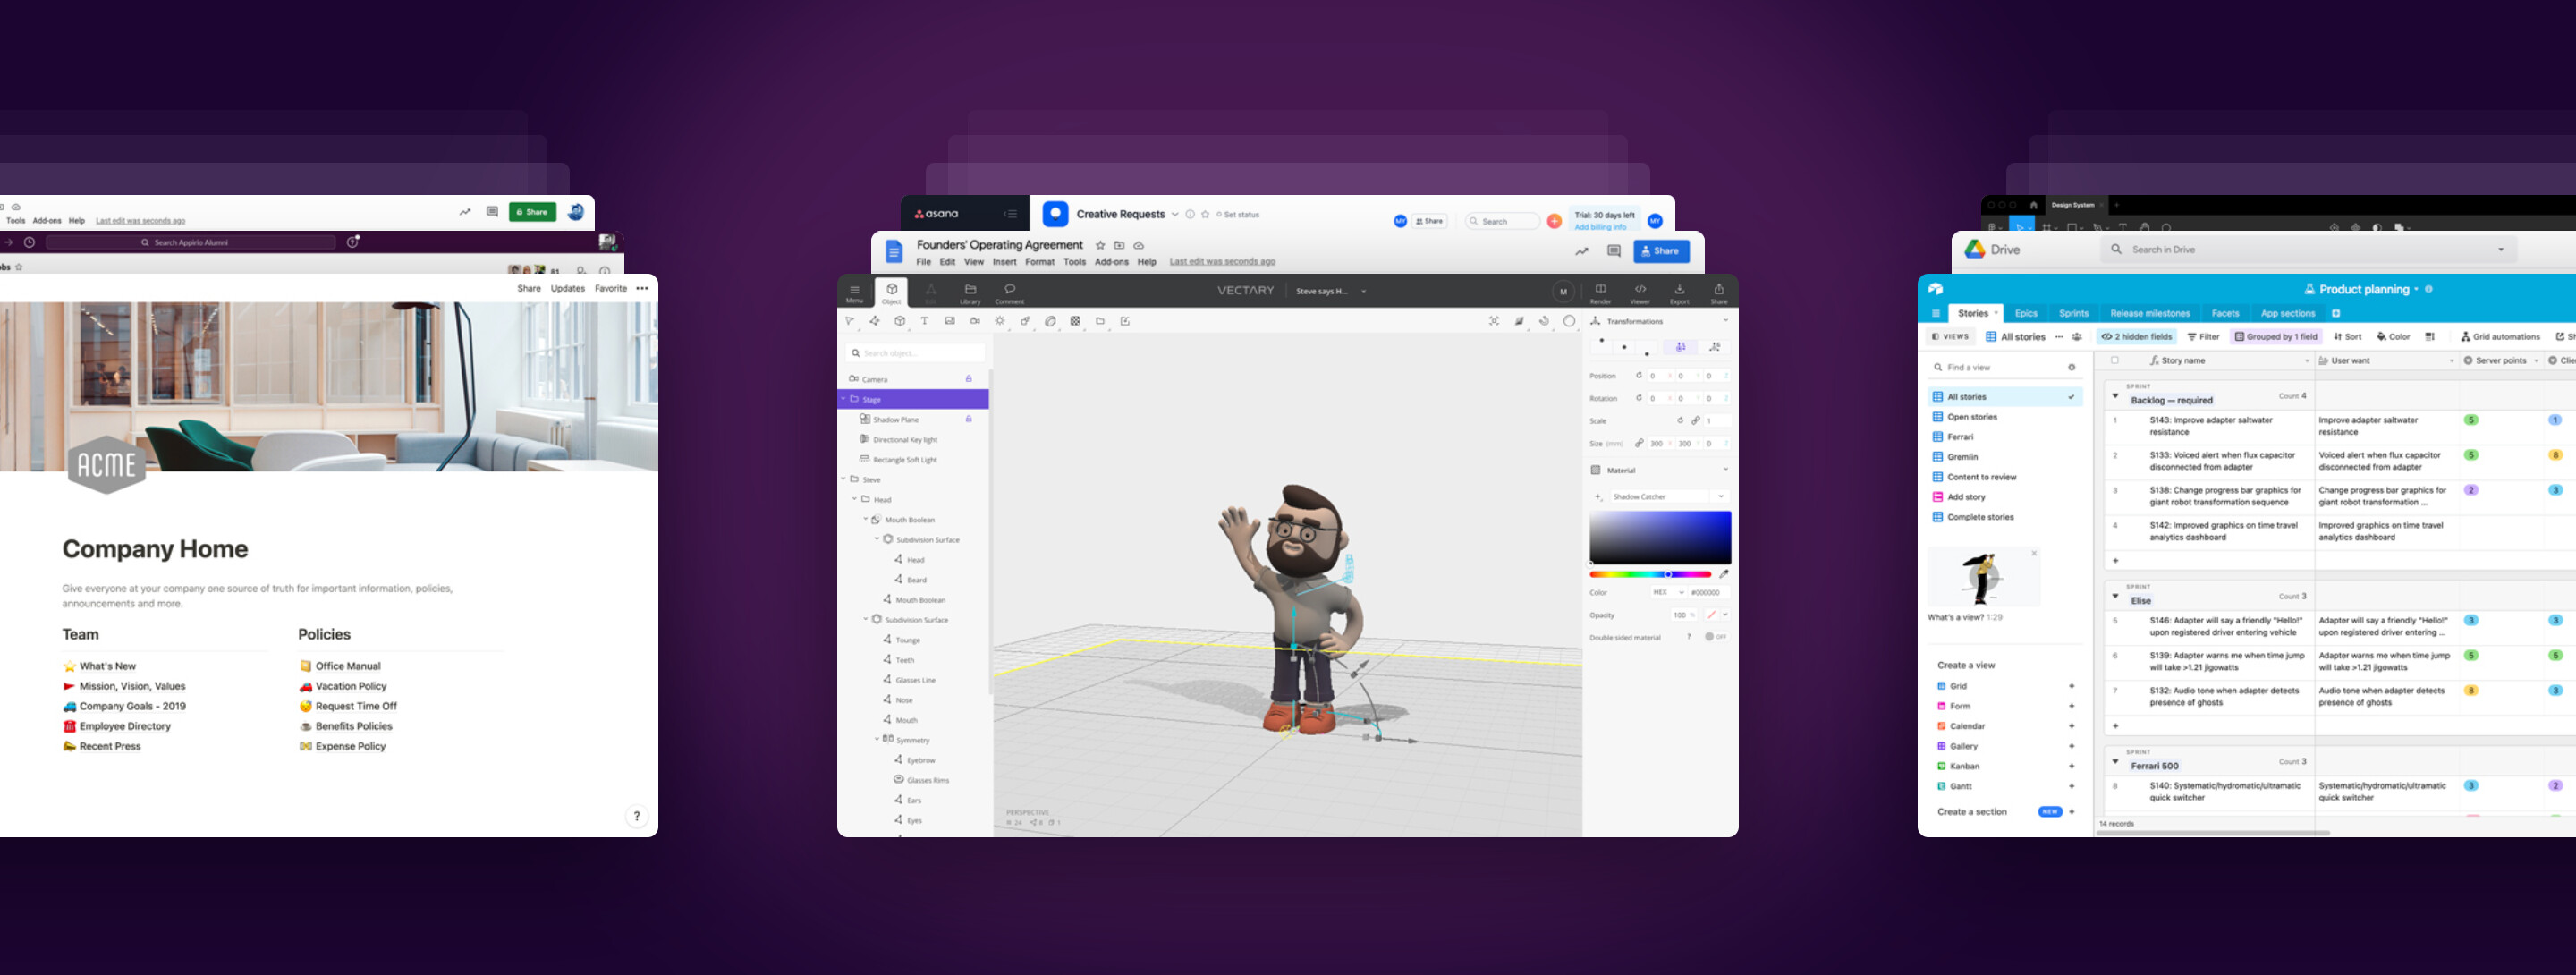Click the eyedropper next to hue slider

1723,574
